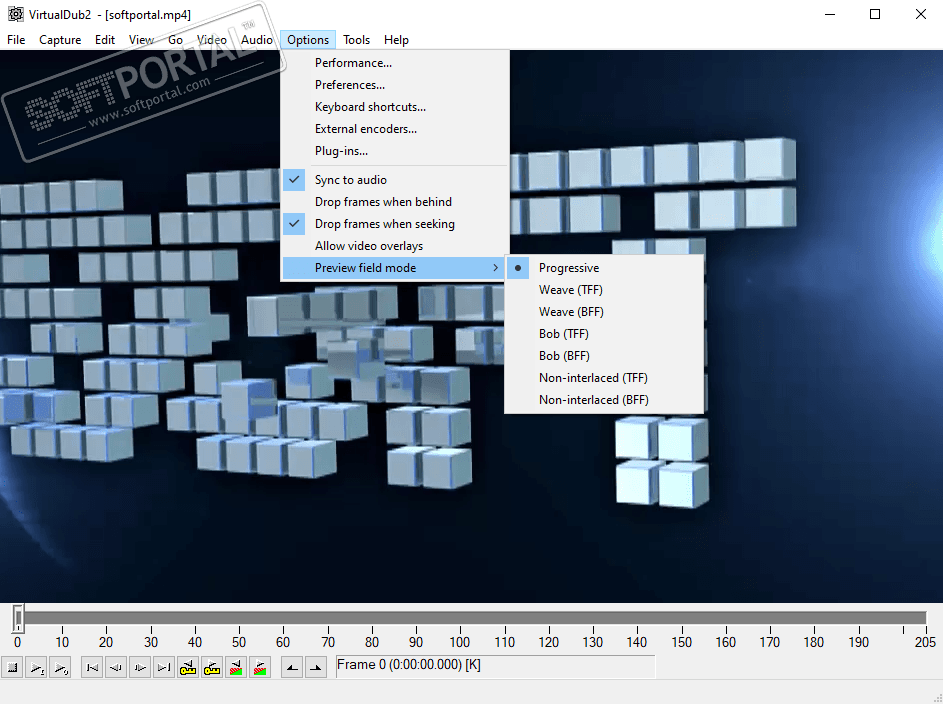The height and width of the screenshot is (704, 943).
Task: Open the Edit menu
Action: [x=105, y=40]
